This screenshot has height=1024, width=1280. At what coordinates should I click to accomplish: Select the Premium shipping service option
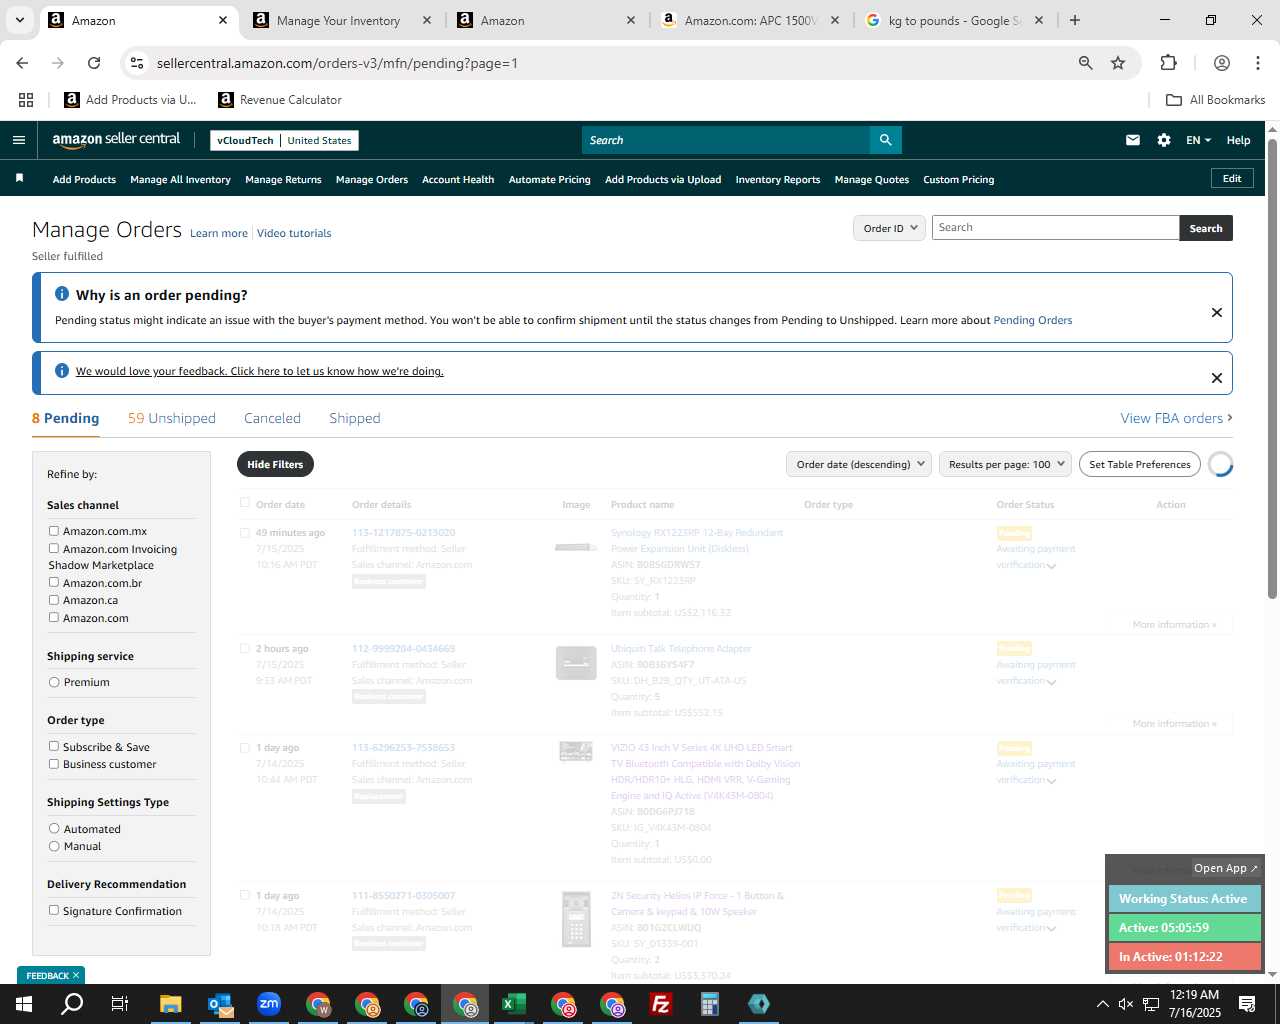click(54, 682)
